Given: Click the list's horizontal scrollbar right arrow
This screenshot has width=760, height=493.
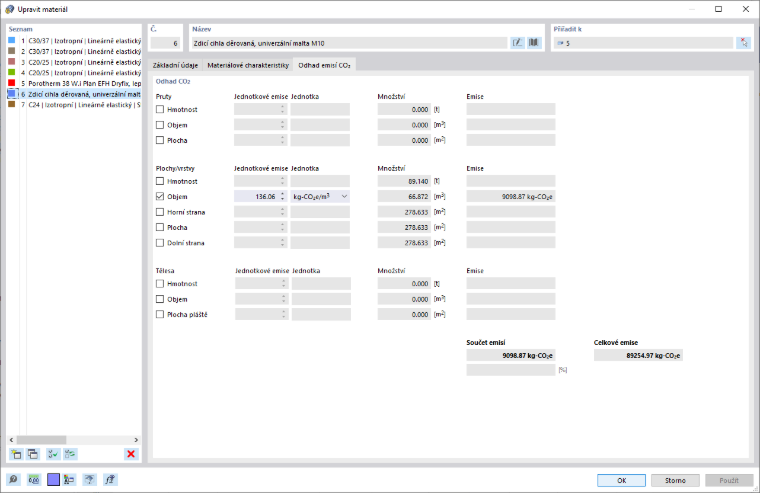Looking at the screenshot, I should pos(136,440).
